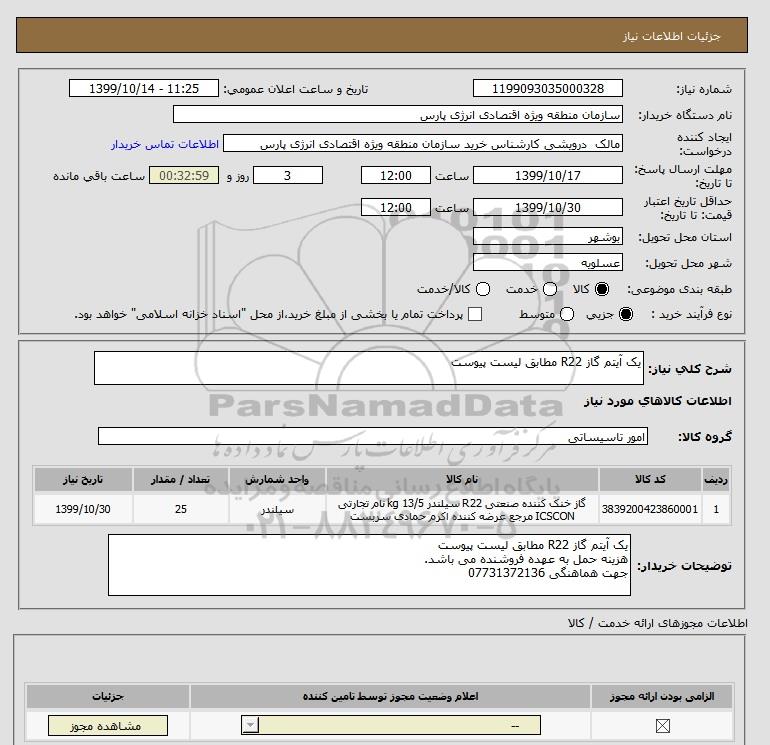Viewport: 770px width, 745px height.
Task: Click the general need description text box
Action: click(x=369, y=368)
